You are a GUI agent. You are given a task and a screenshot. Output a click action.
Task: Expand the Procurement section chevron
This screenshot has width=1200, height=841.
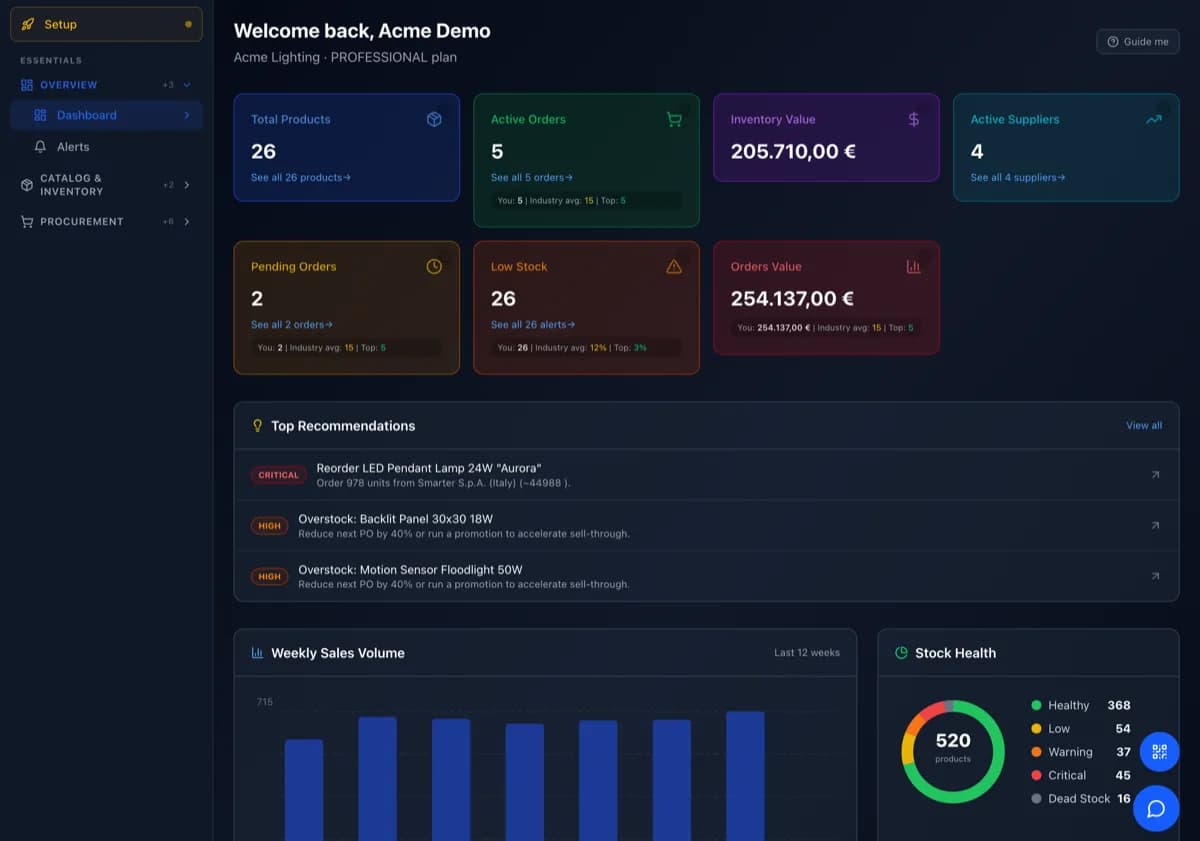tap(187, 221)
